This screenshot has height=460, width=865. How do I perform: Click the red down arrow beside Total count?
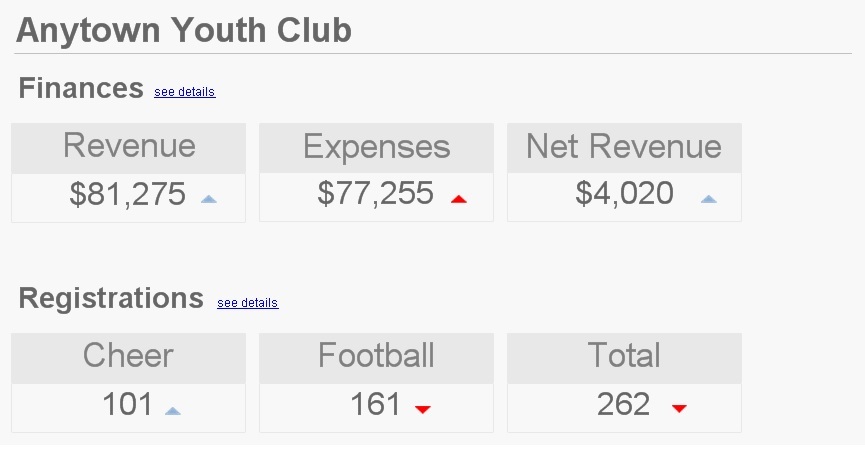coord(680,408)
